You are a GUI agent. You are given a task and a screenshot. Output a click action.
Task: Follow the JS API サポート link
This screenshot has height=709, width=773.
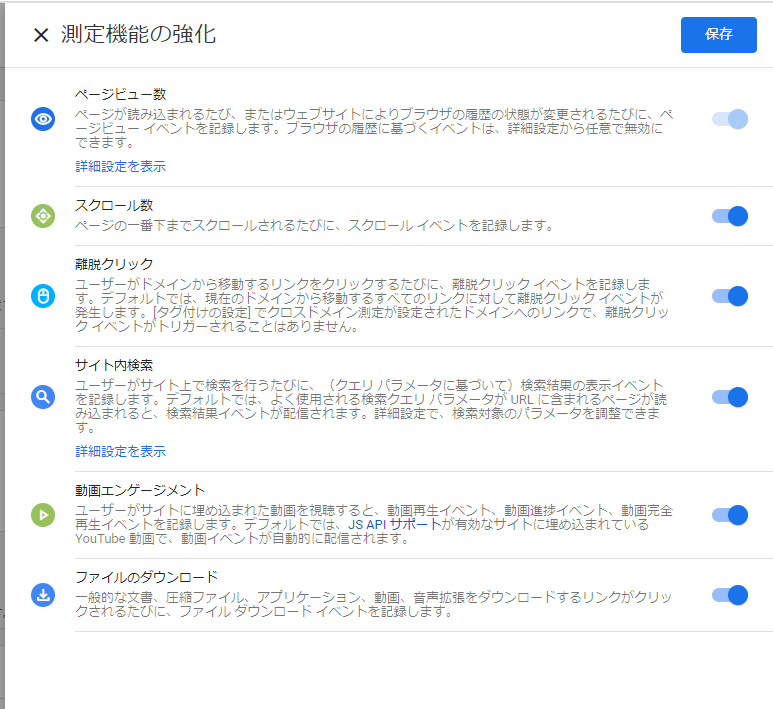394,524
